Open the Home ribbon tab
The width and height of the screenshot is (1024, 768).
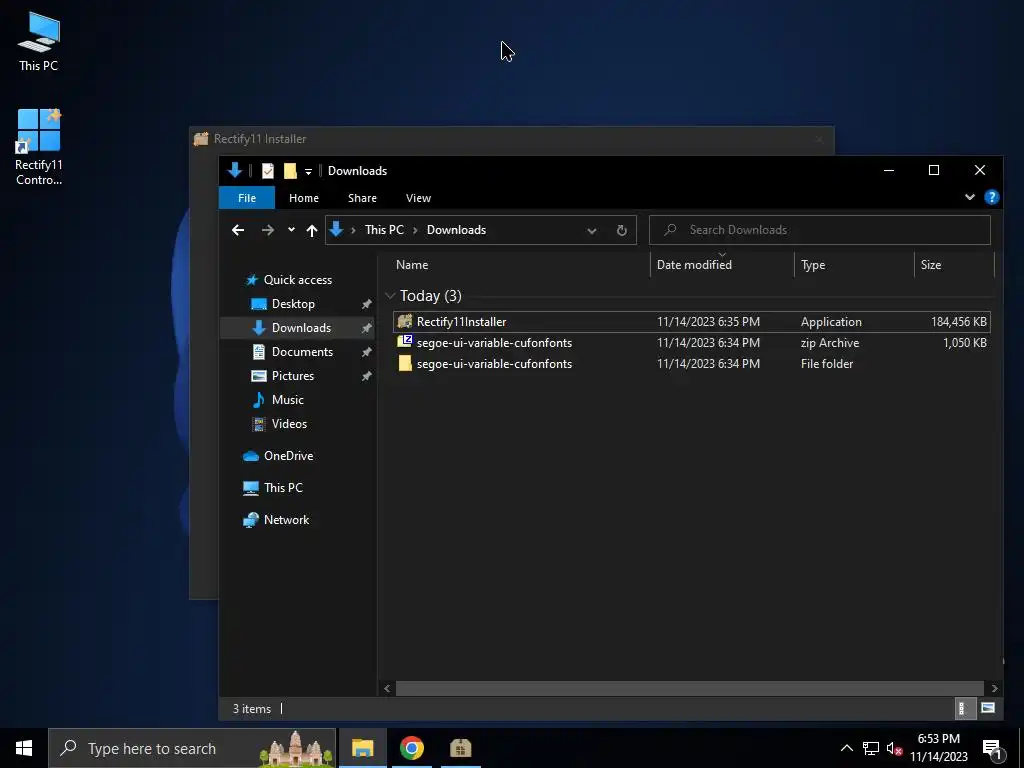tap(304, 198)
